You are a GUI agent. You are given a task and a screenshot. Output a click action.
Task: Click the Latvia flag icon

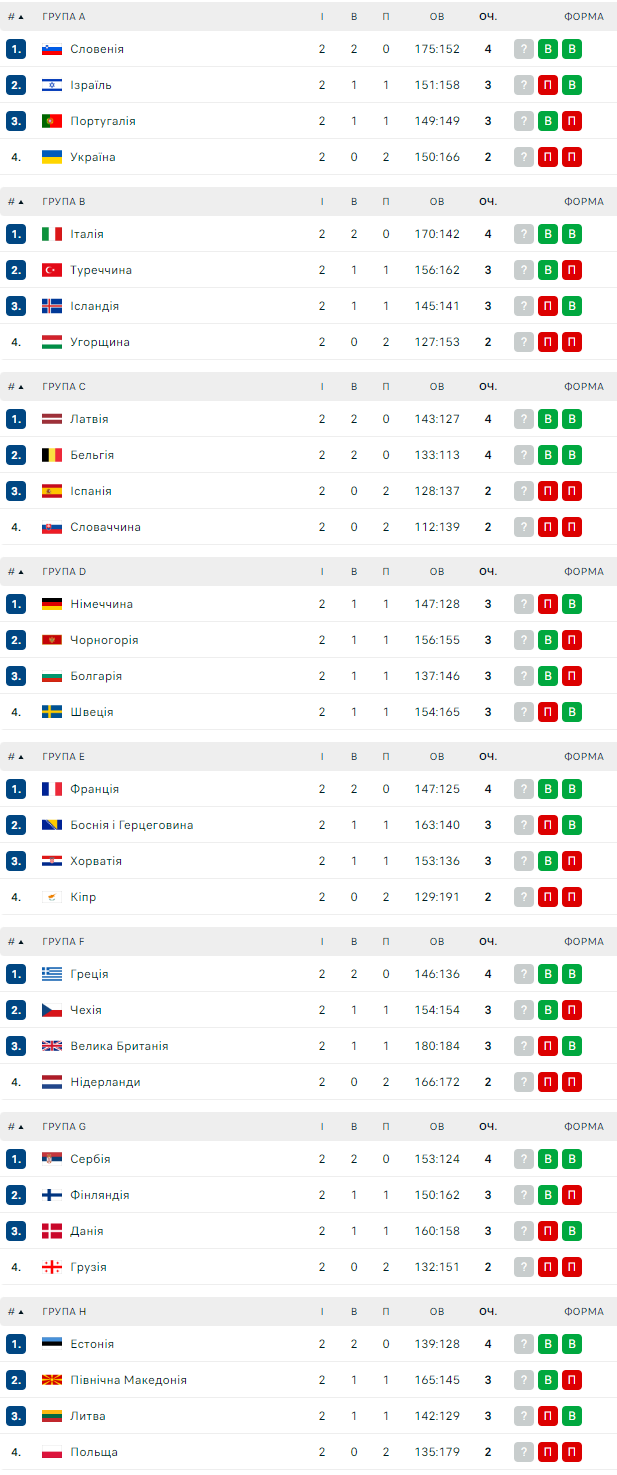click(52, 419)
